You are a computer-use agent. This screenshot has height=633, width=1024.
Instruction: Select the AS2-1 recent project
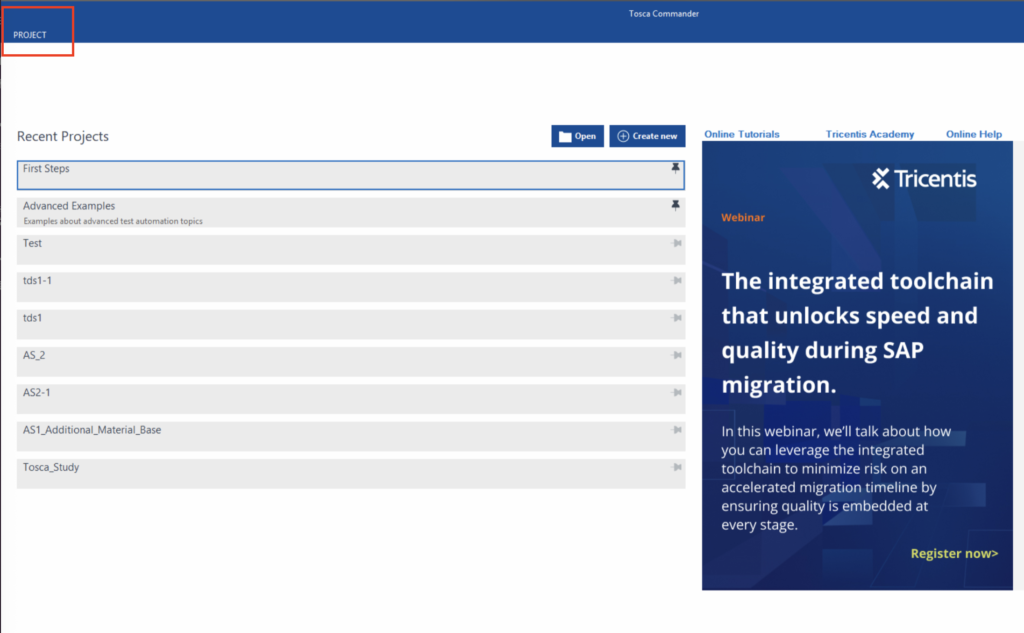click(351, 398)
